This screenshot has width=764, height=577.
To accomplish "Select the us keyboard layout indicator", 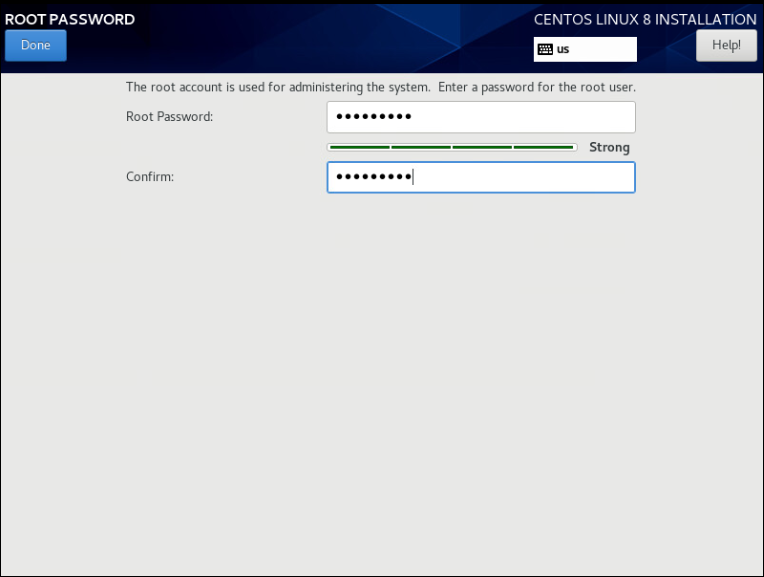I will (x=585, y=49).
